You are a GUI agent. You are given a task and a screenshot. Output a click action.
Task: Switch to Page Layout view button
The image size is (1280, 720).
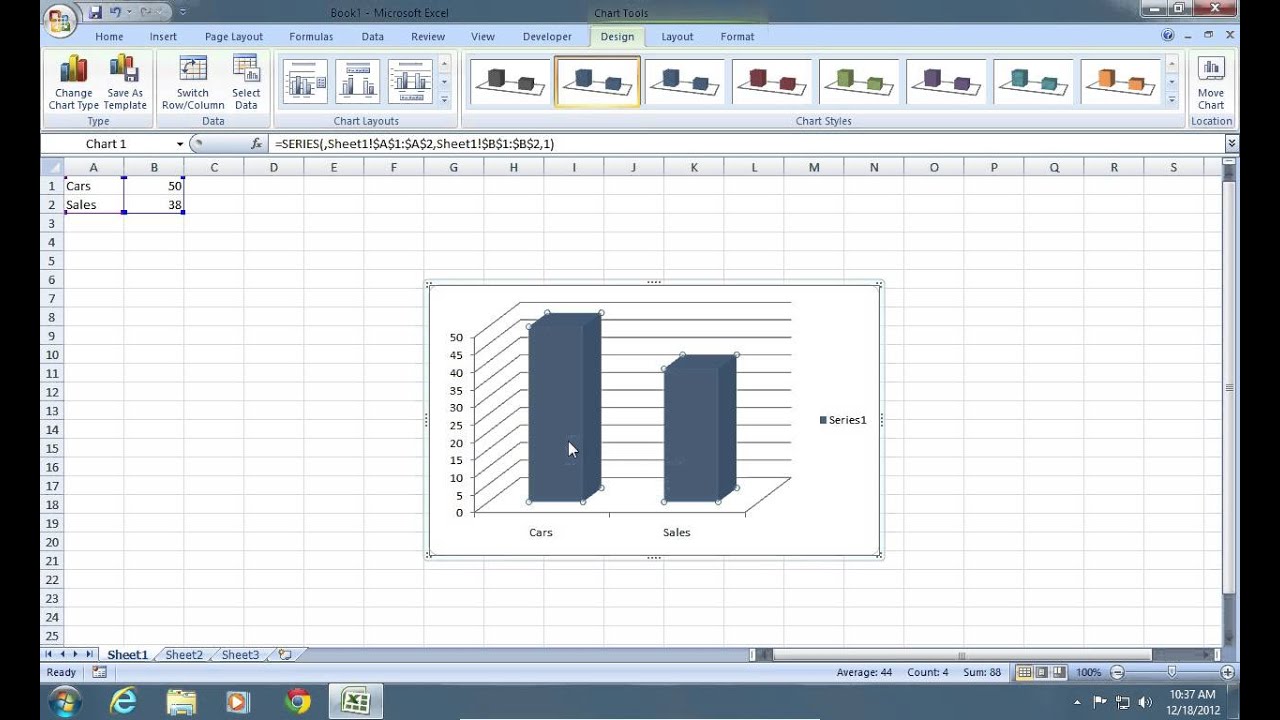point(1041,672)
